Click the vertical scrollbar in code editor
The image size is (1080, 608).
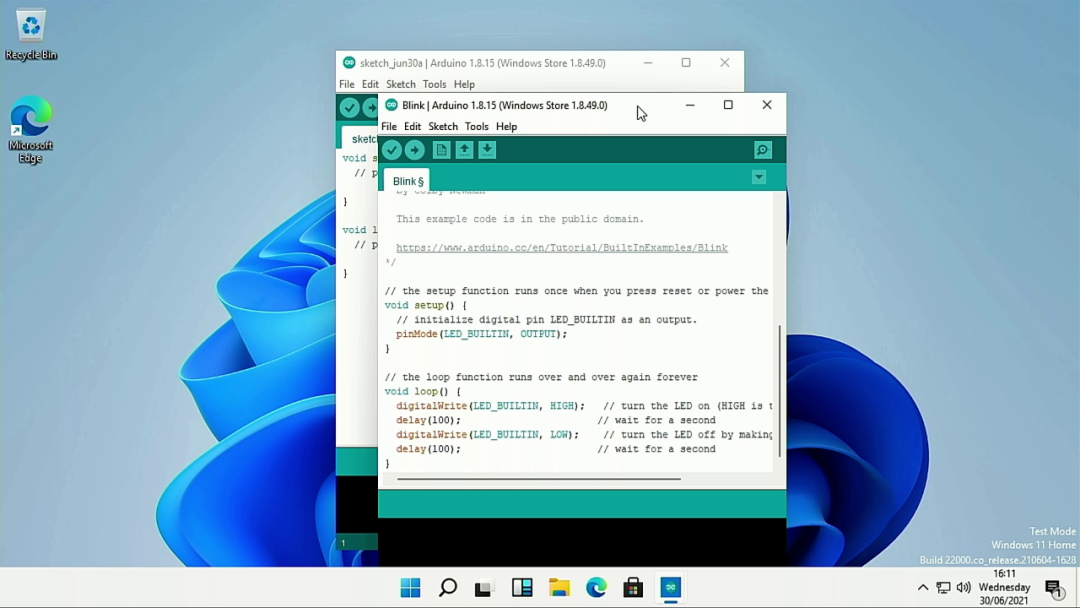(x=780, y=390)
